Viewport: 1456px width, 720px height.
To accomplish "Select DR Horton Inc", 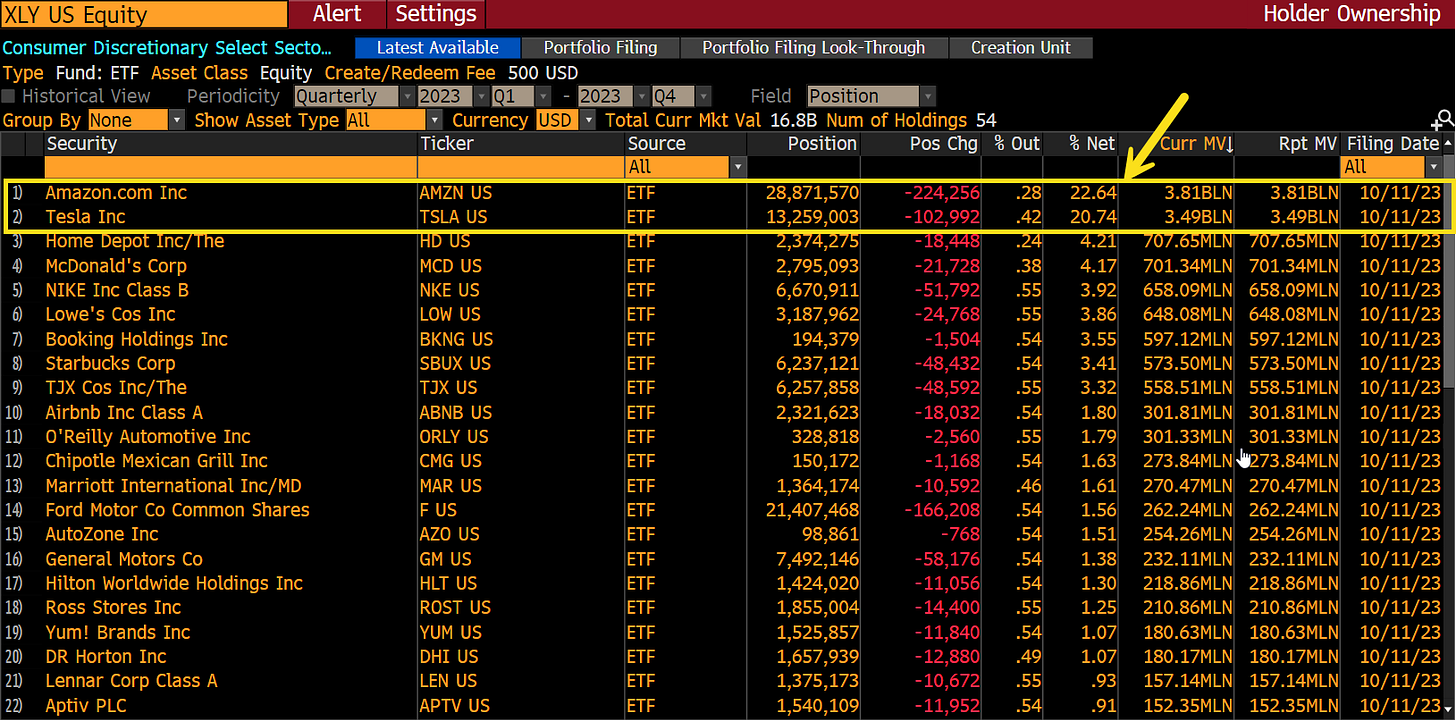I will tap(106, 656).
